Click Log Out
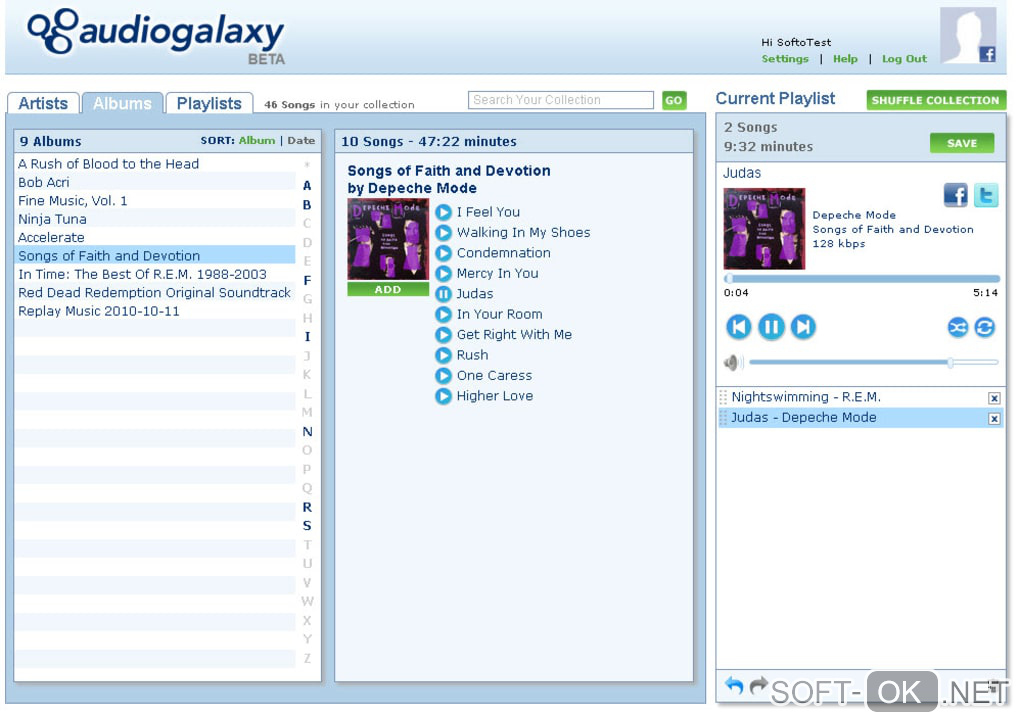Screen dimensions: 1020x717 (904, 59)
